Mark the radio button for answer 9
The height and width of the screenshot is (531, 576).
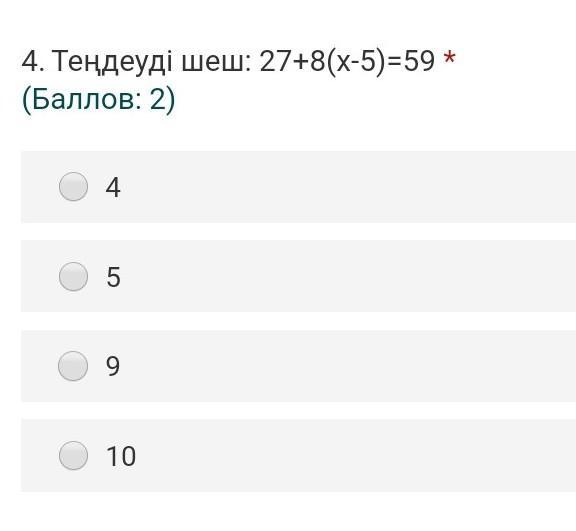click(73, 366)
